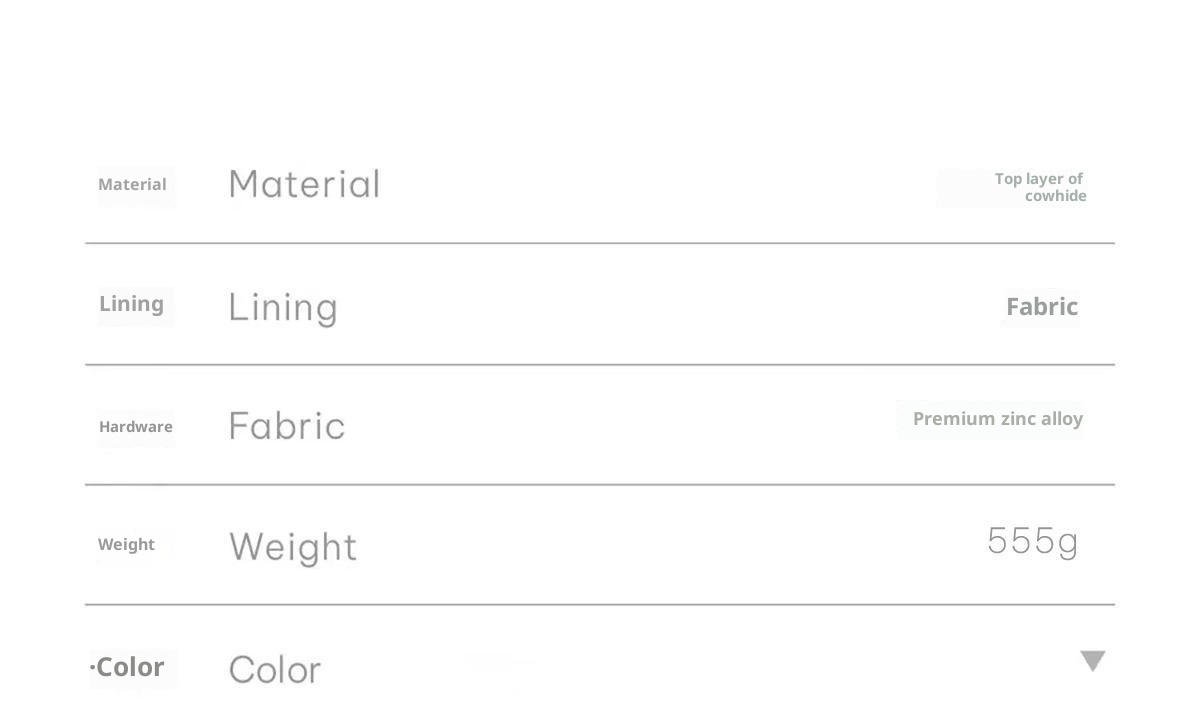This screenshot has height=716, width=1200.
Task: Click the small Material tag label
Action: tap(132, 185)
